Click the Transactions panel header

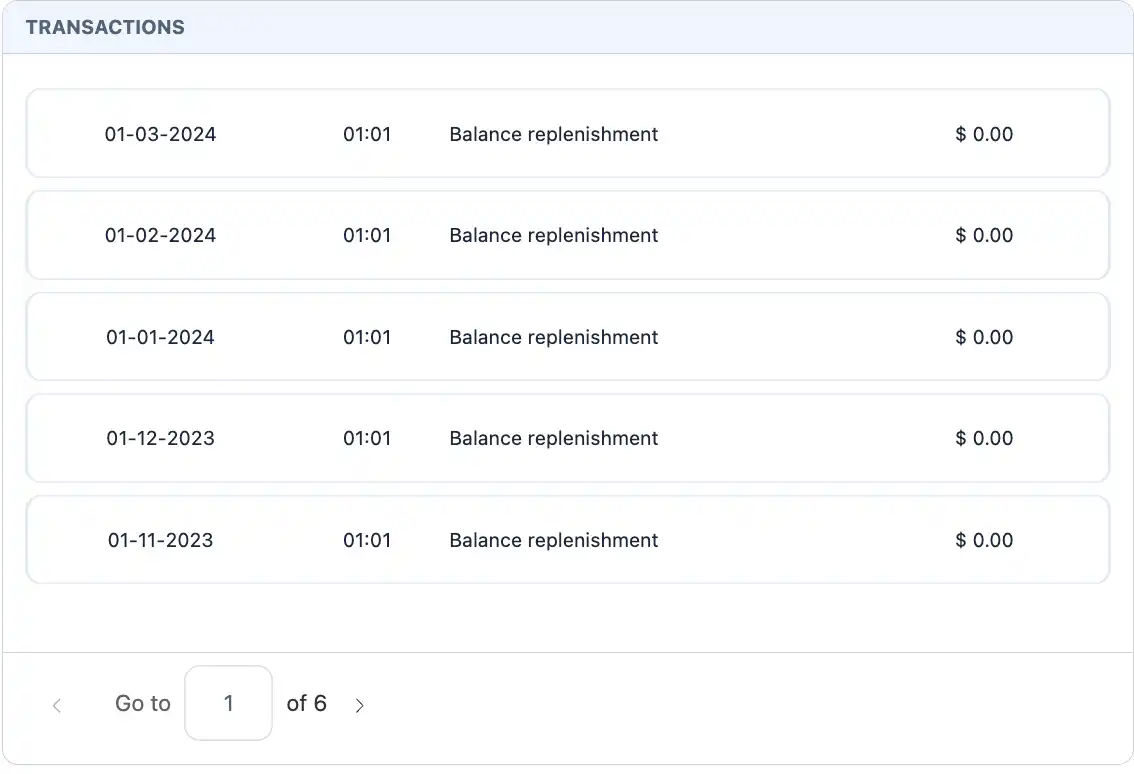[x=105, y=28]
